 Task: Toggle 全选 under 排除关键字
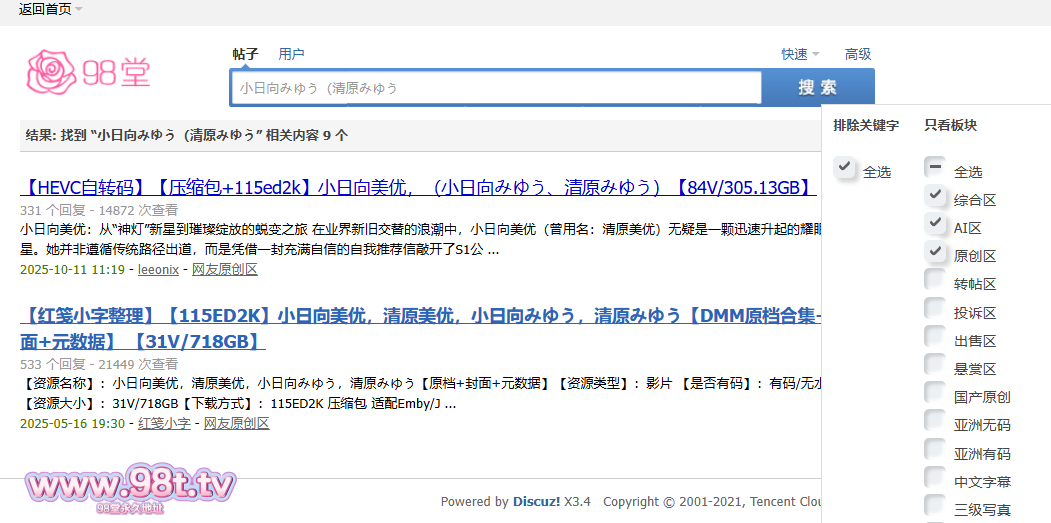tap(846, 168)
